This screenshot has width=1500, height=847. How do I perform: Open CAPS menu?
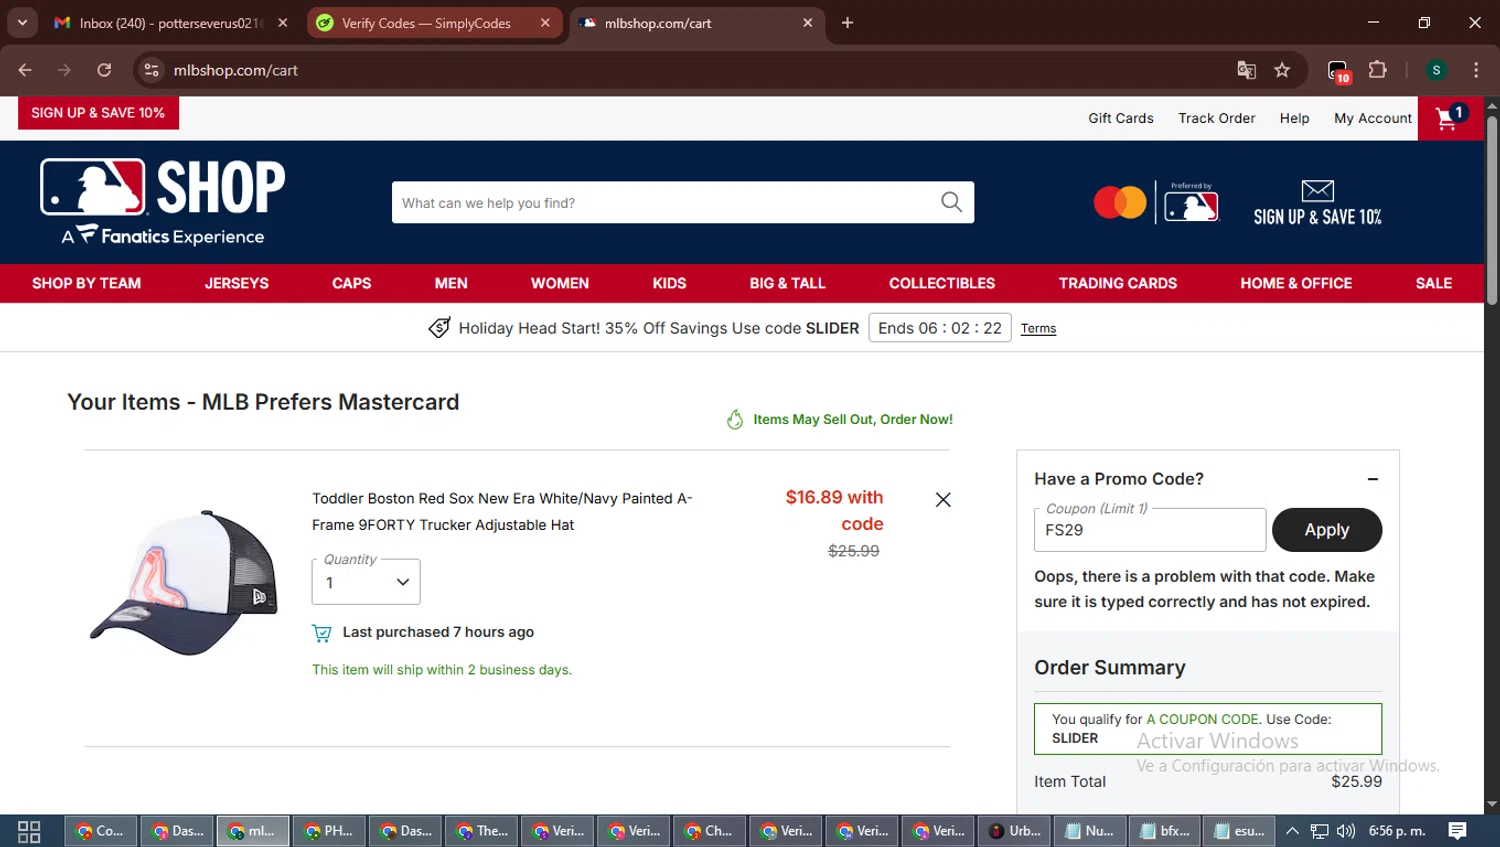point(351,283)
